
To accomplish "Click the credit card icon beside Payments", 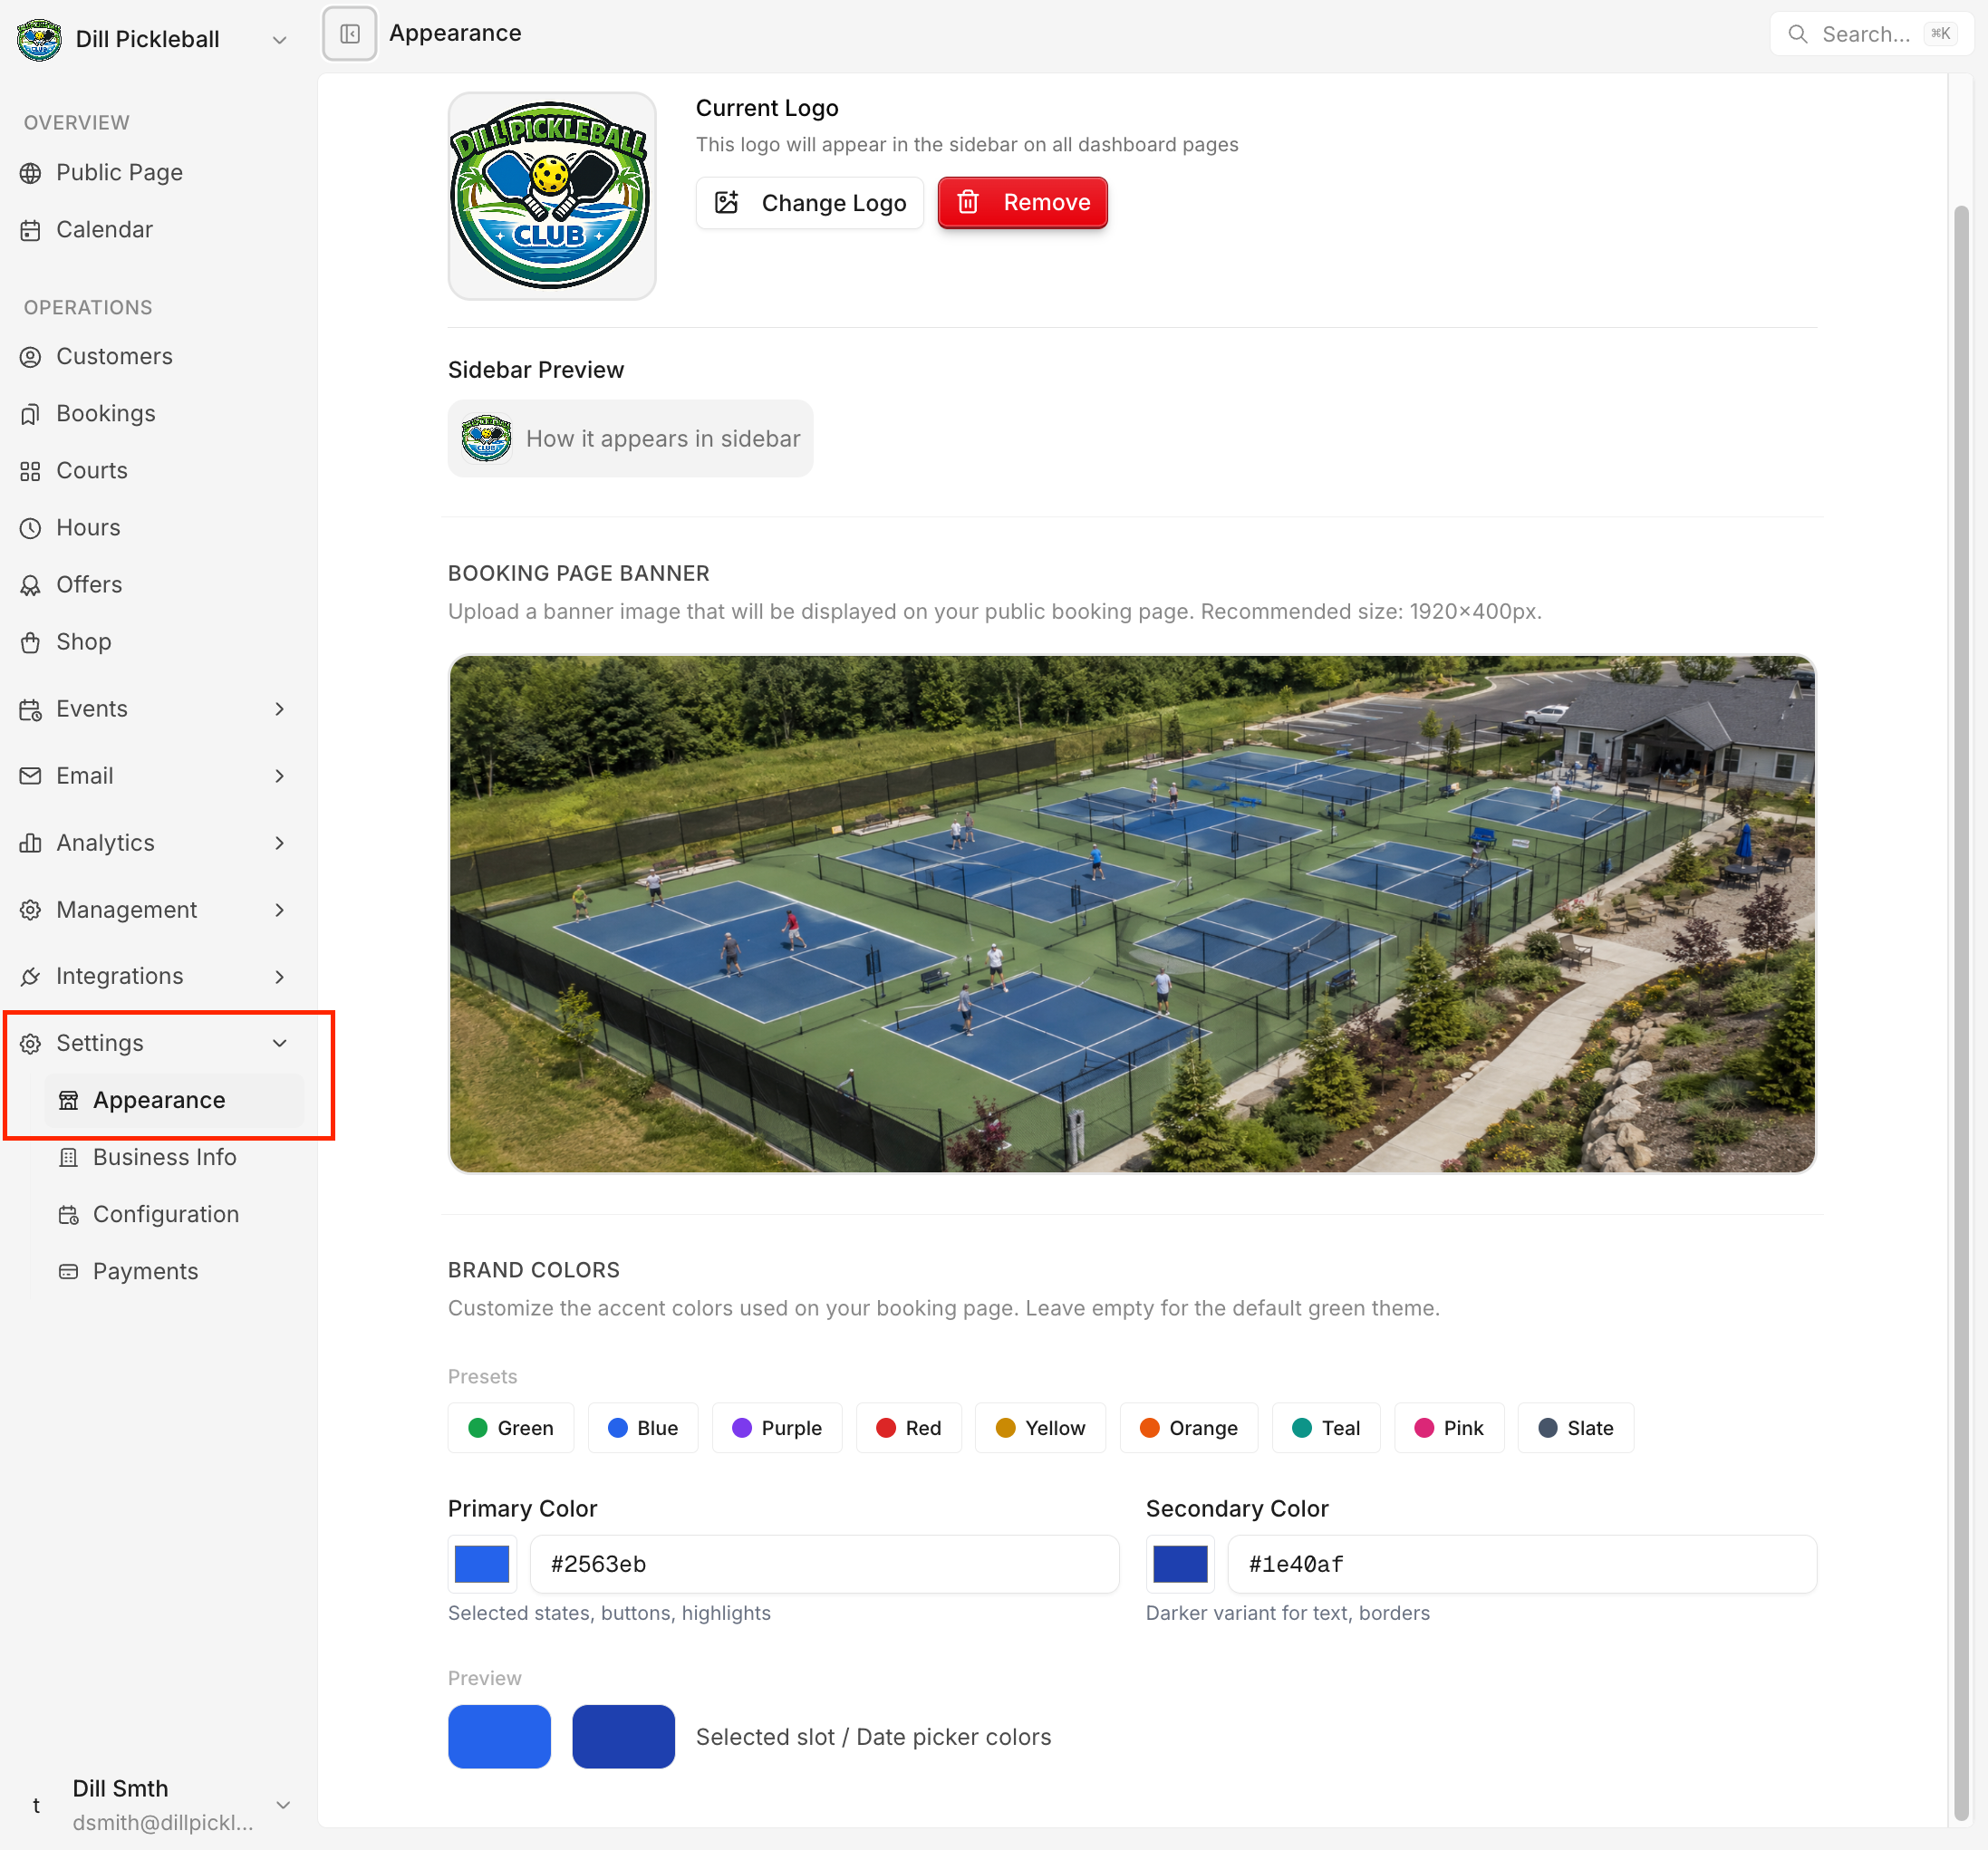I will (68, 1272).
